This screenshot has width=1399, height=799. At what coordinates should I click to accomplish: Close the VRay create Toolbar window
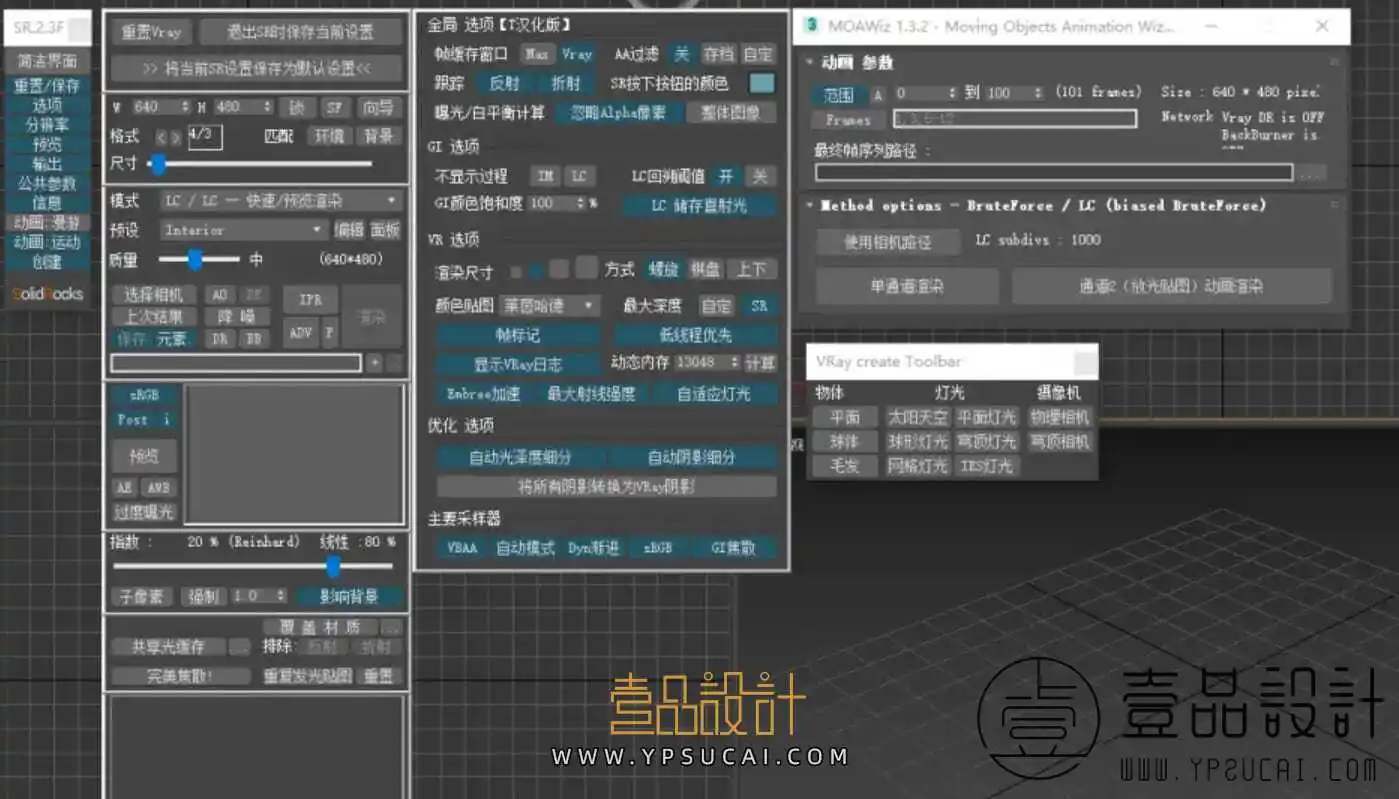tap(1085, 362)
